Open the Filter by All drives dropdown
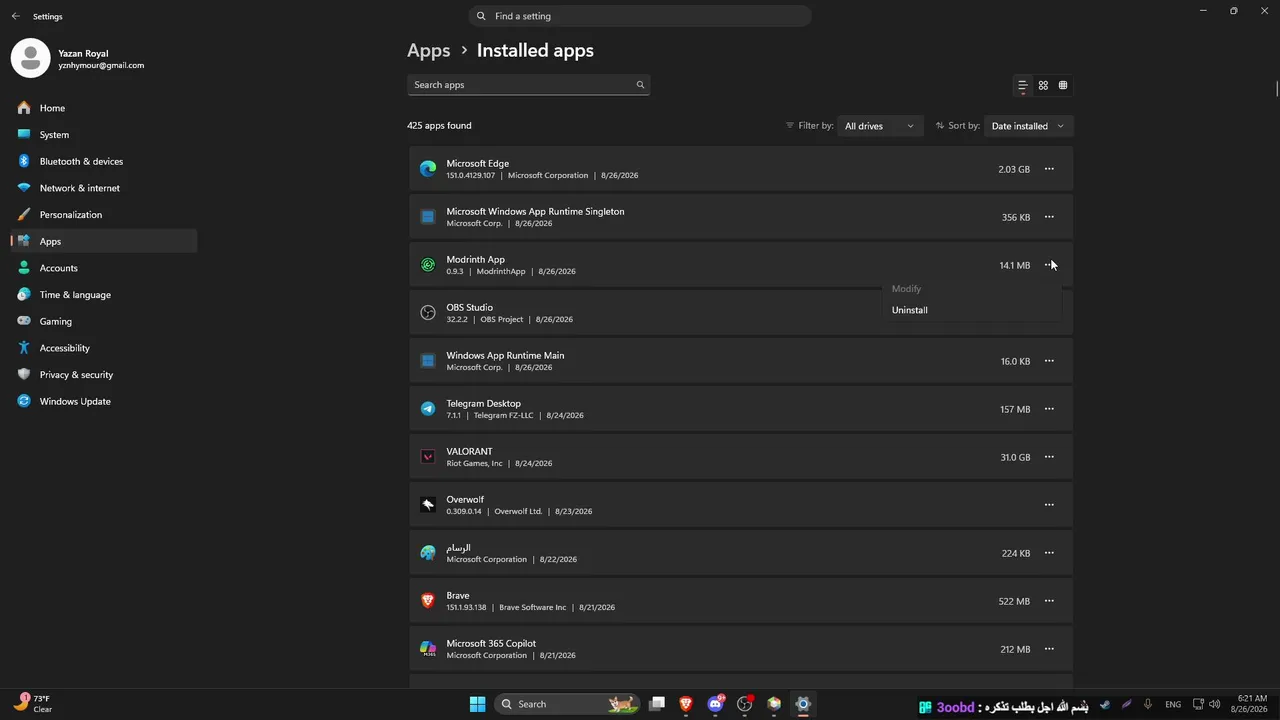Screen dimensions: 1280x720 879,126
